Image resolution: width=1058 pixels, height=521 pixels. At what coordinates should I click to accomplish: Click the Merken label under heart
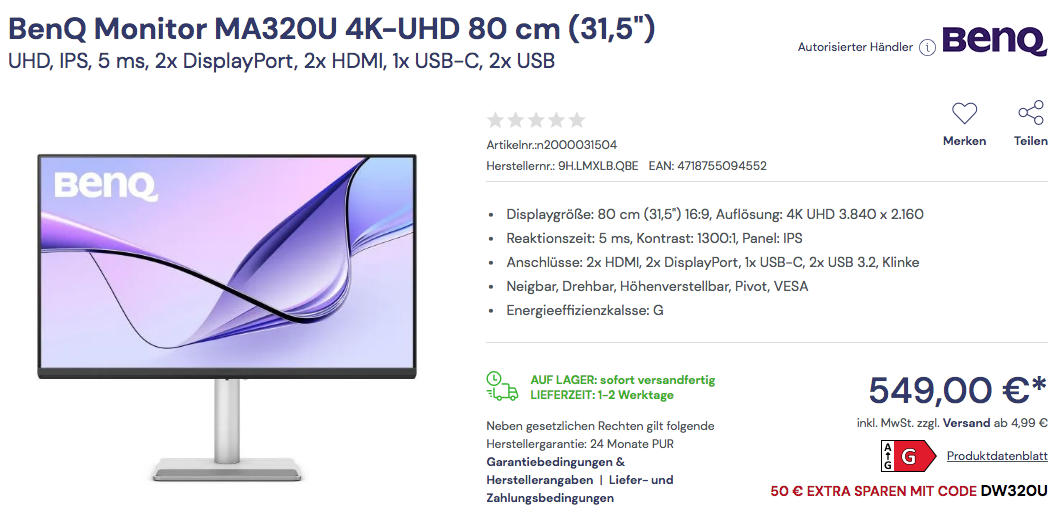click(x=964, y=141)
